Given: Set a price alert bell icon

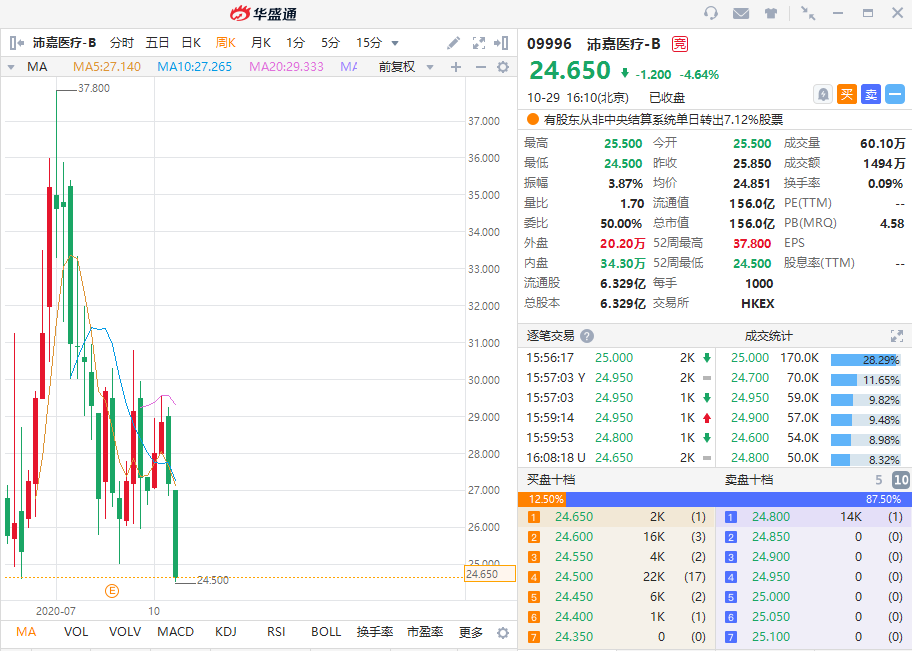Looking at the screenshot, I should pos(822,94).
